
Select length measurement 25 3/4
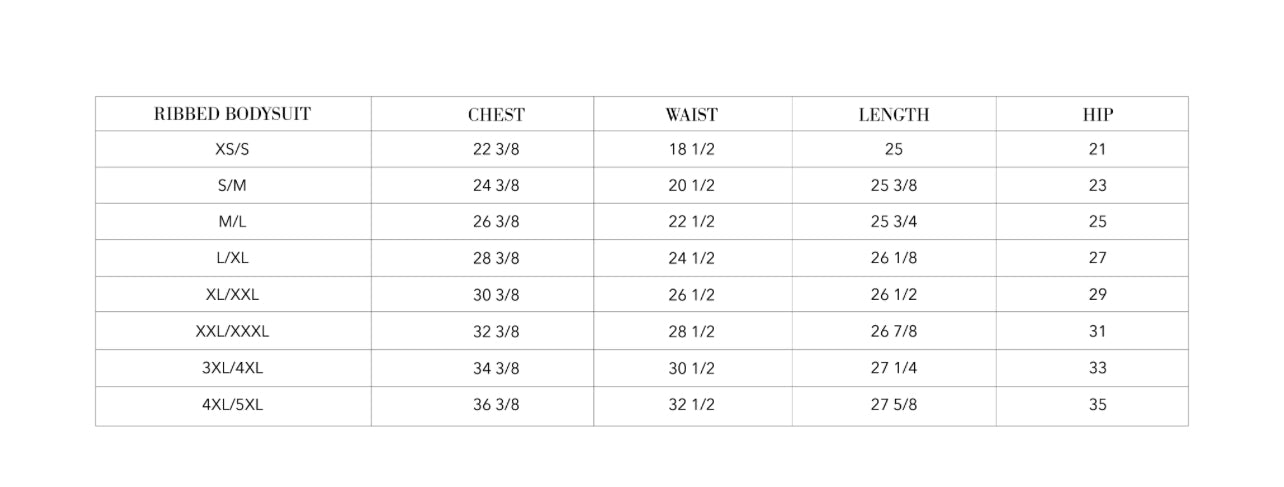point(893,221)
